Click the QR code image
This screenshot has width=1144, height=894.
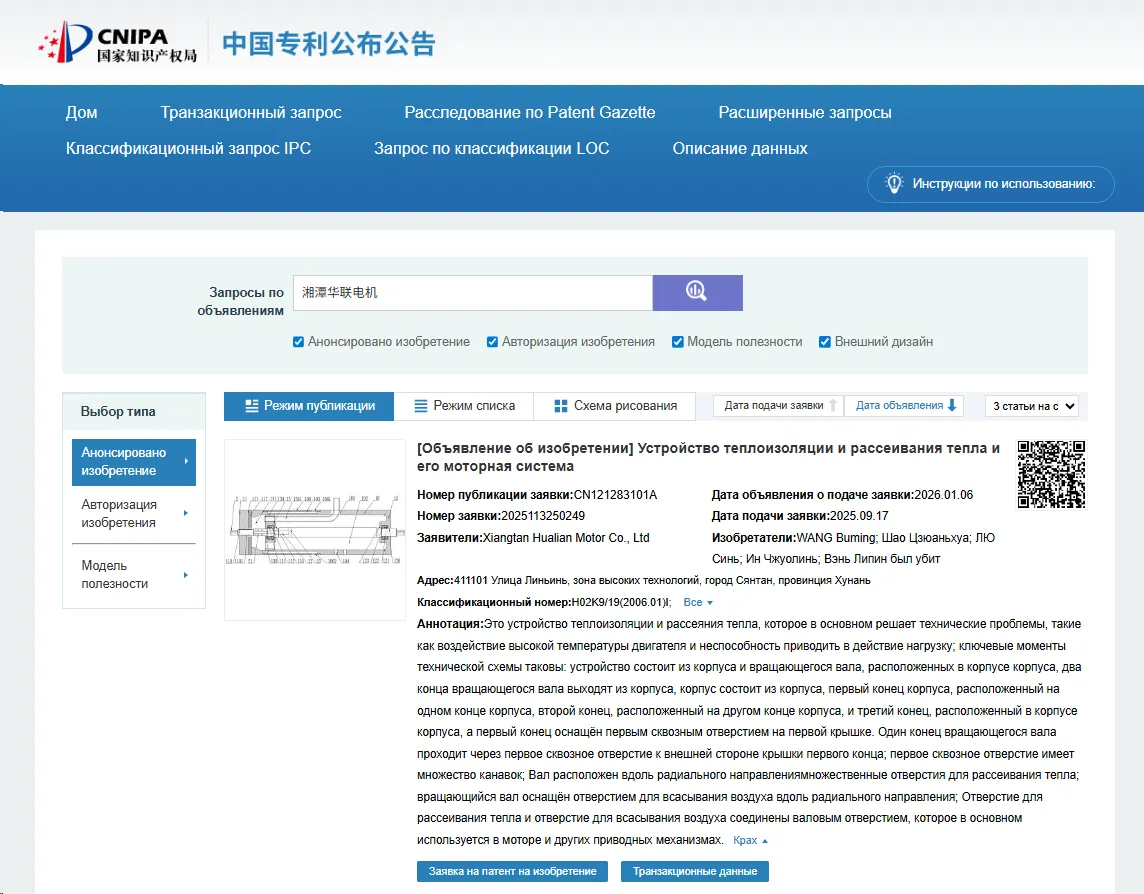click(1051, 474)
